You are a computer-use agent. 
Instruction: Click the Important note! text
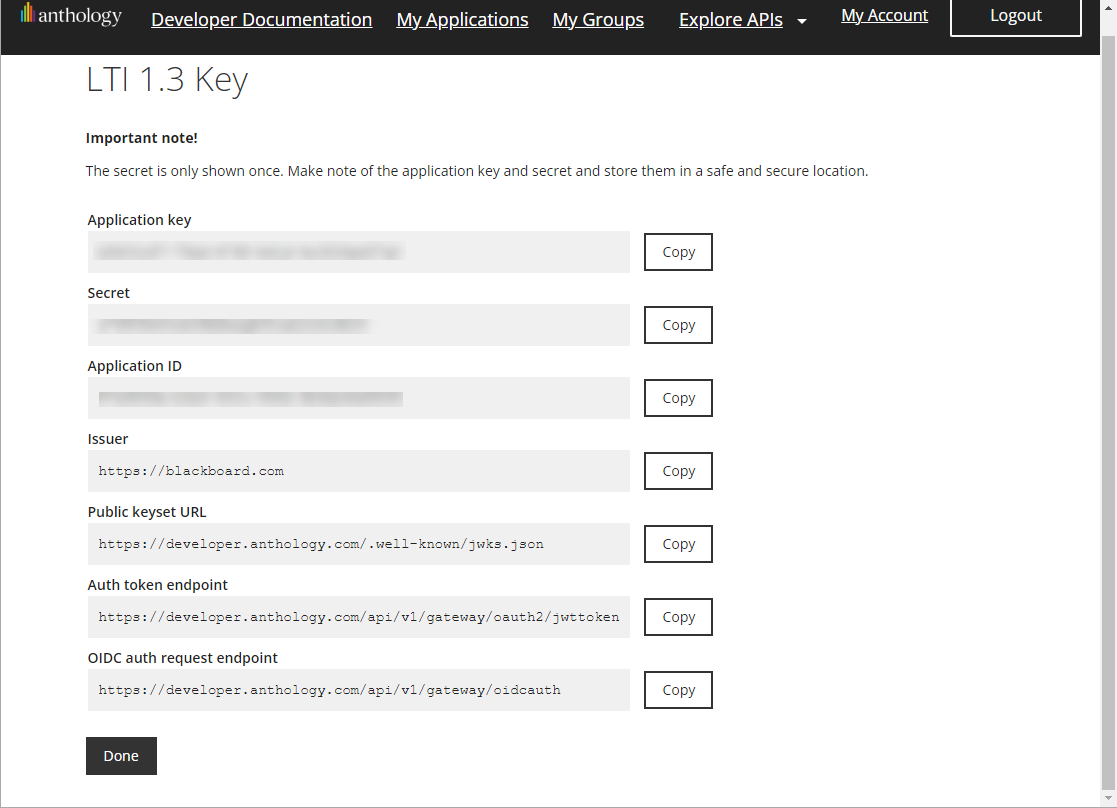142,138
